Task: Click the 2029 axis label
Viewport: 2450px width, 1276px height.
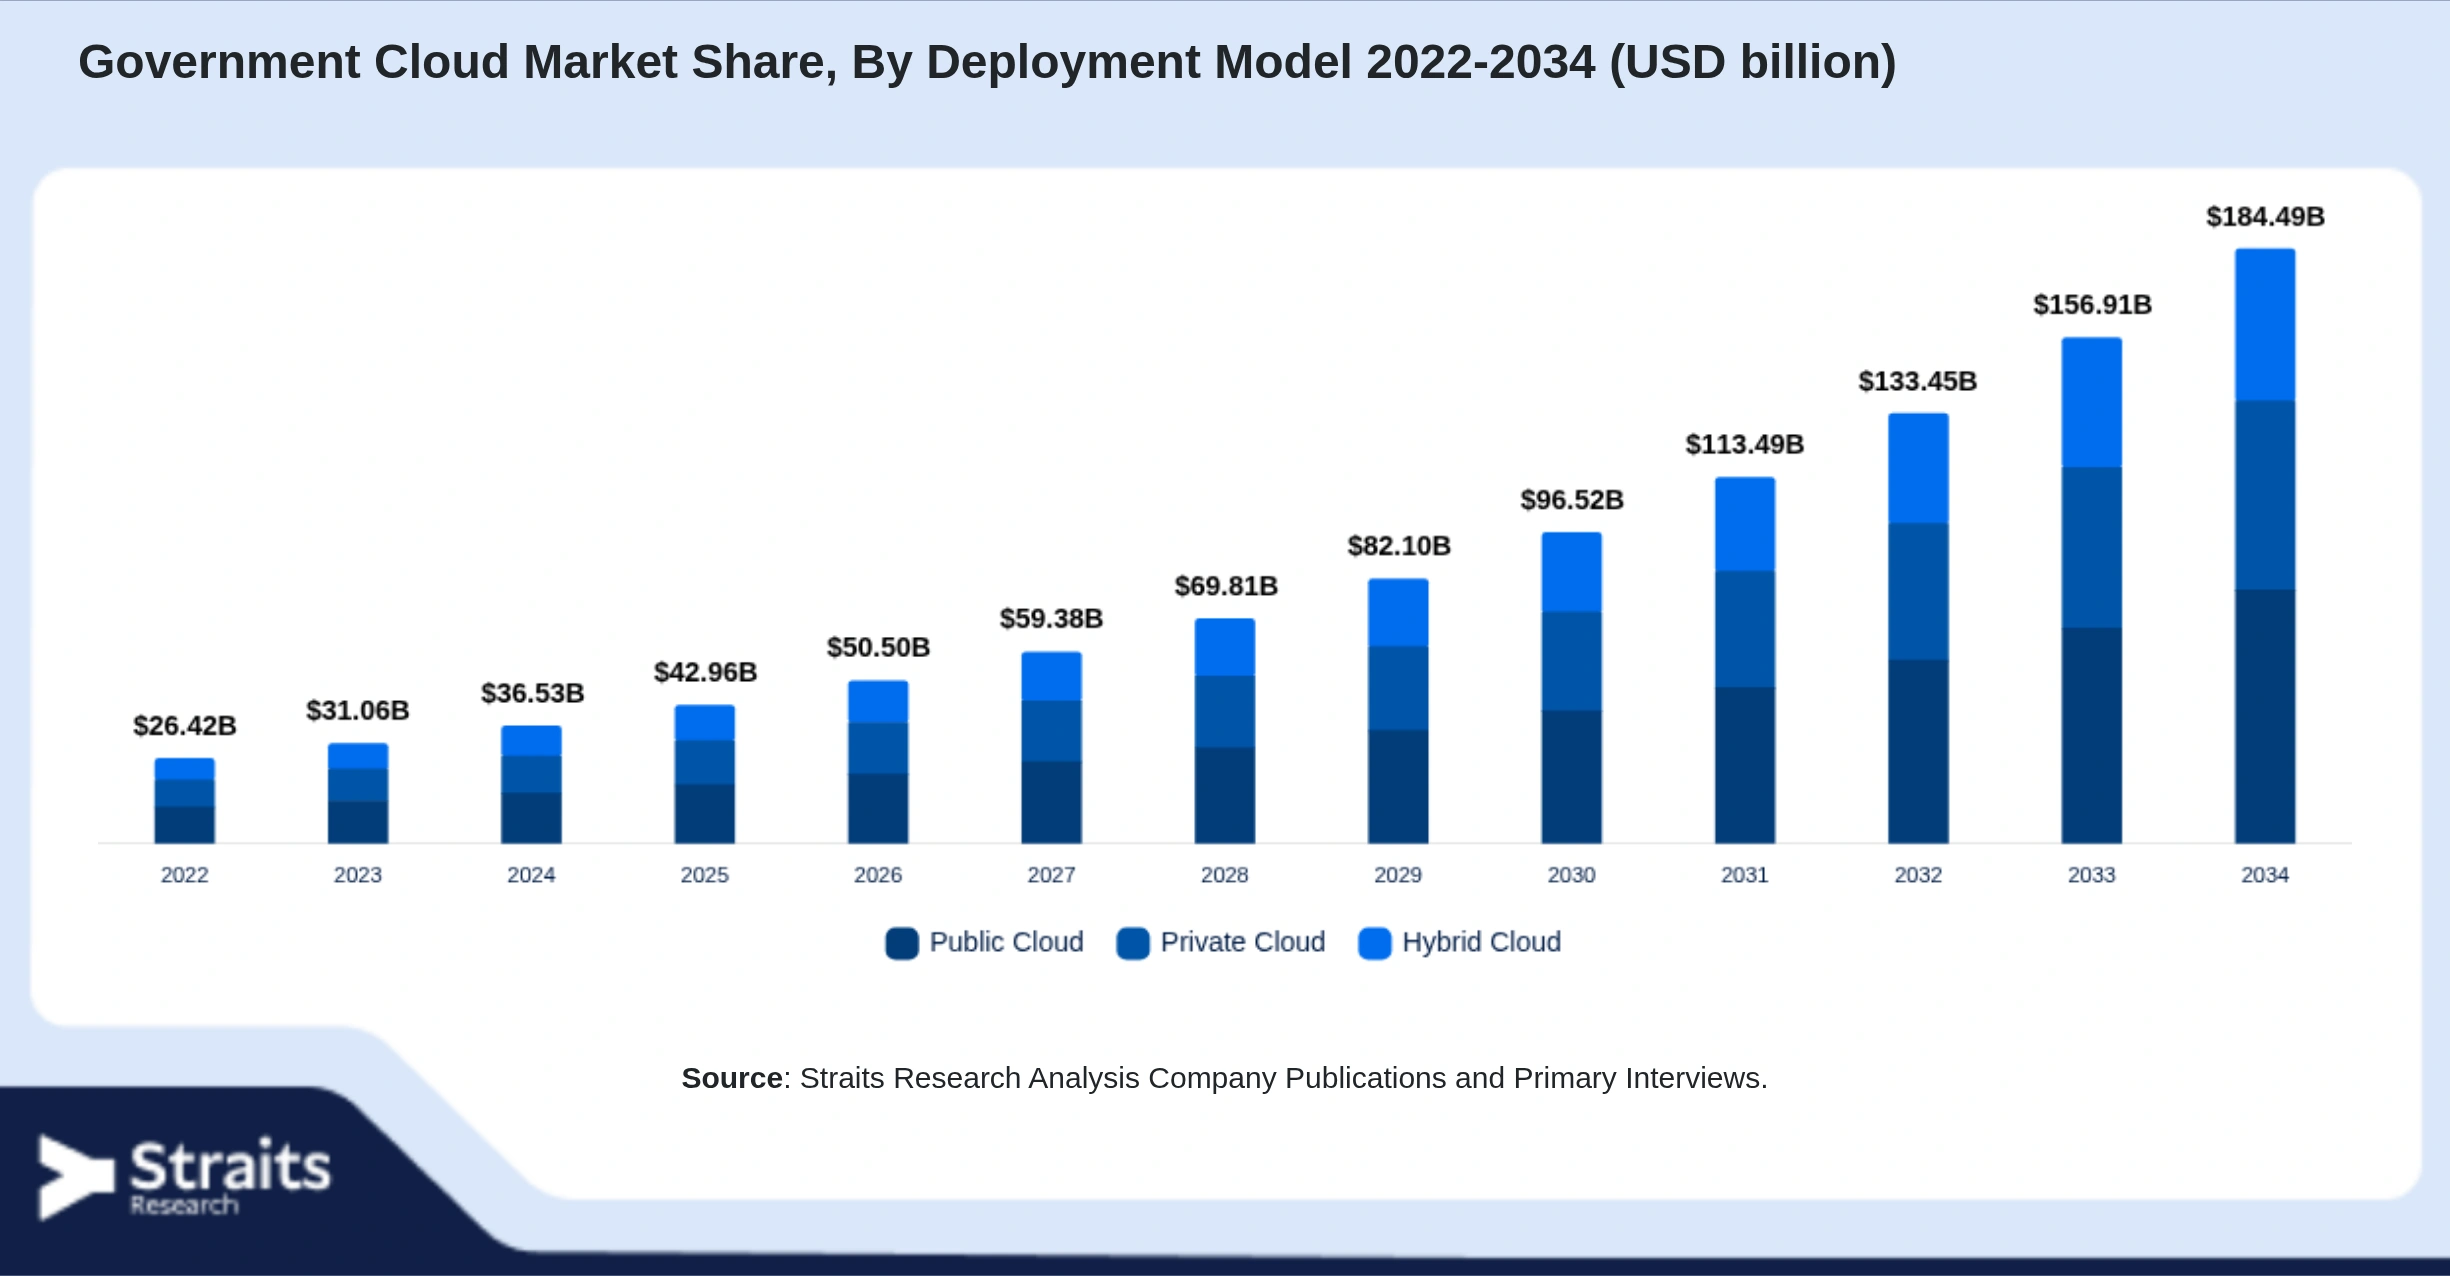Action: pos(1398,875)
